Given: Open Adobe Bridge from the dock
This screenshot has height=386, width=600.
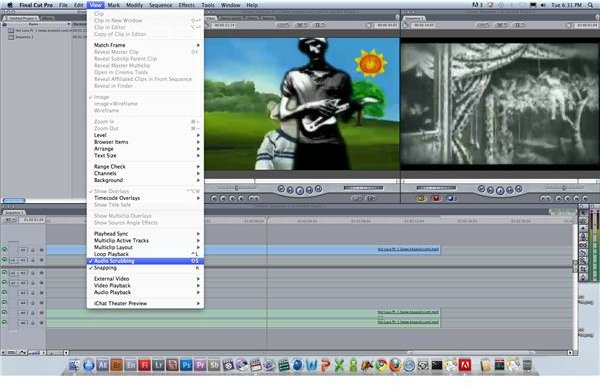Looking at the screenshot, I should [x=117, y=365].
